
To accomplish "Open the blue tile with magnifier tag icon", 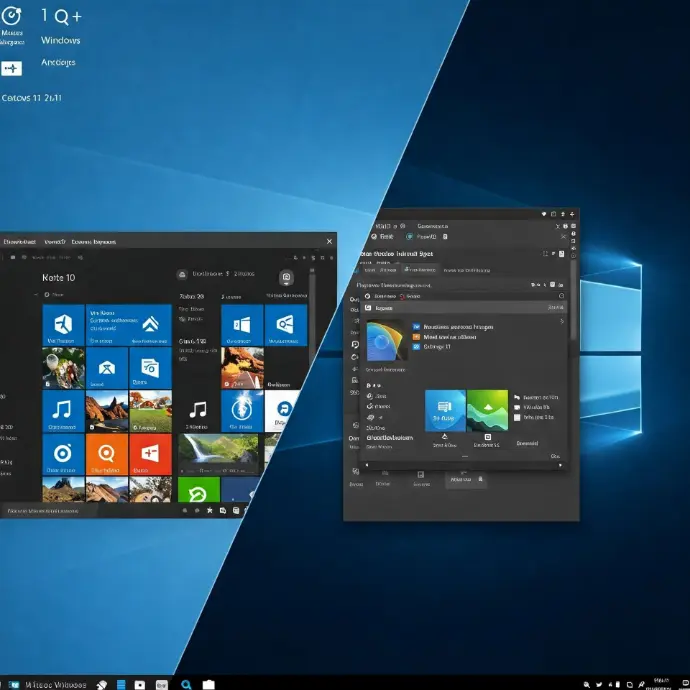I will point(286,325).
